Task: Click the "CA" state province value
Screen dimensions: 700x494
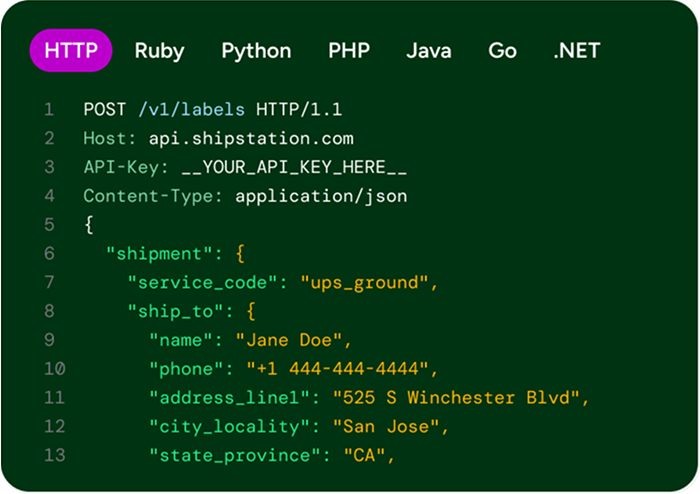Action: point(364,456)
